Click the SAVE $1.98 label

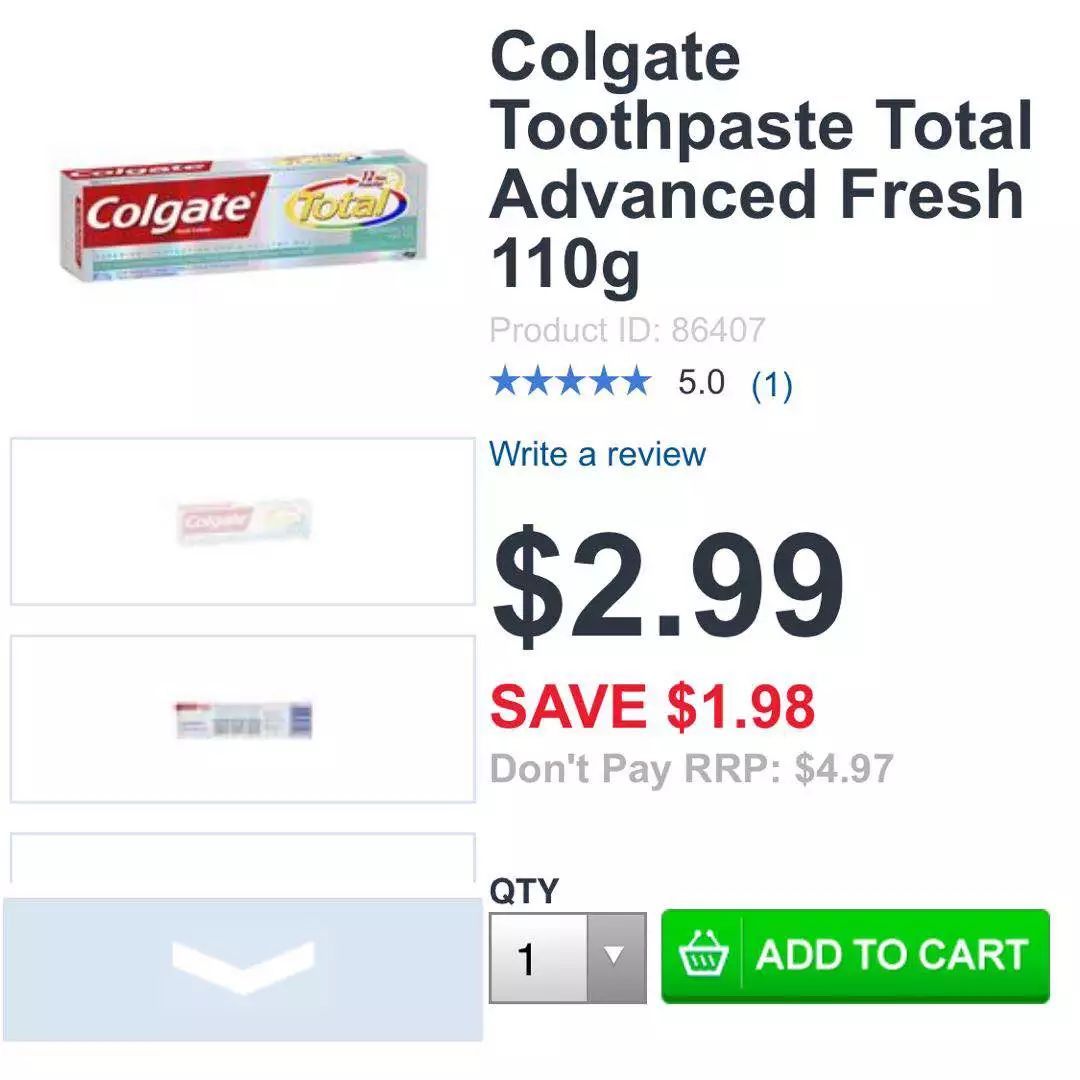pyautogui.click(x=652, y=705)
